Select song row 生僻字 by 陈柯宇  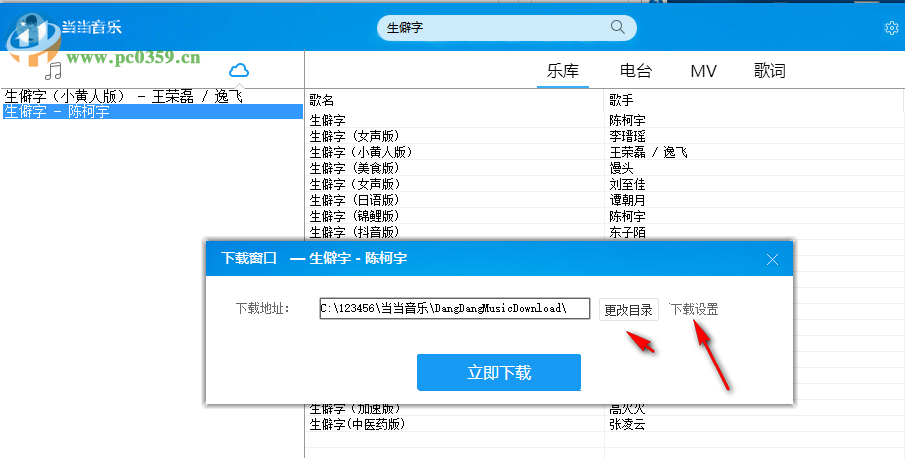click(604, 120)
